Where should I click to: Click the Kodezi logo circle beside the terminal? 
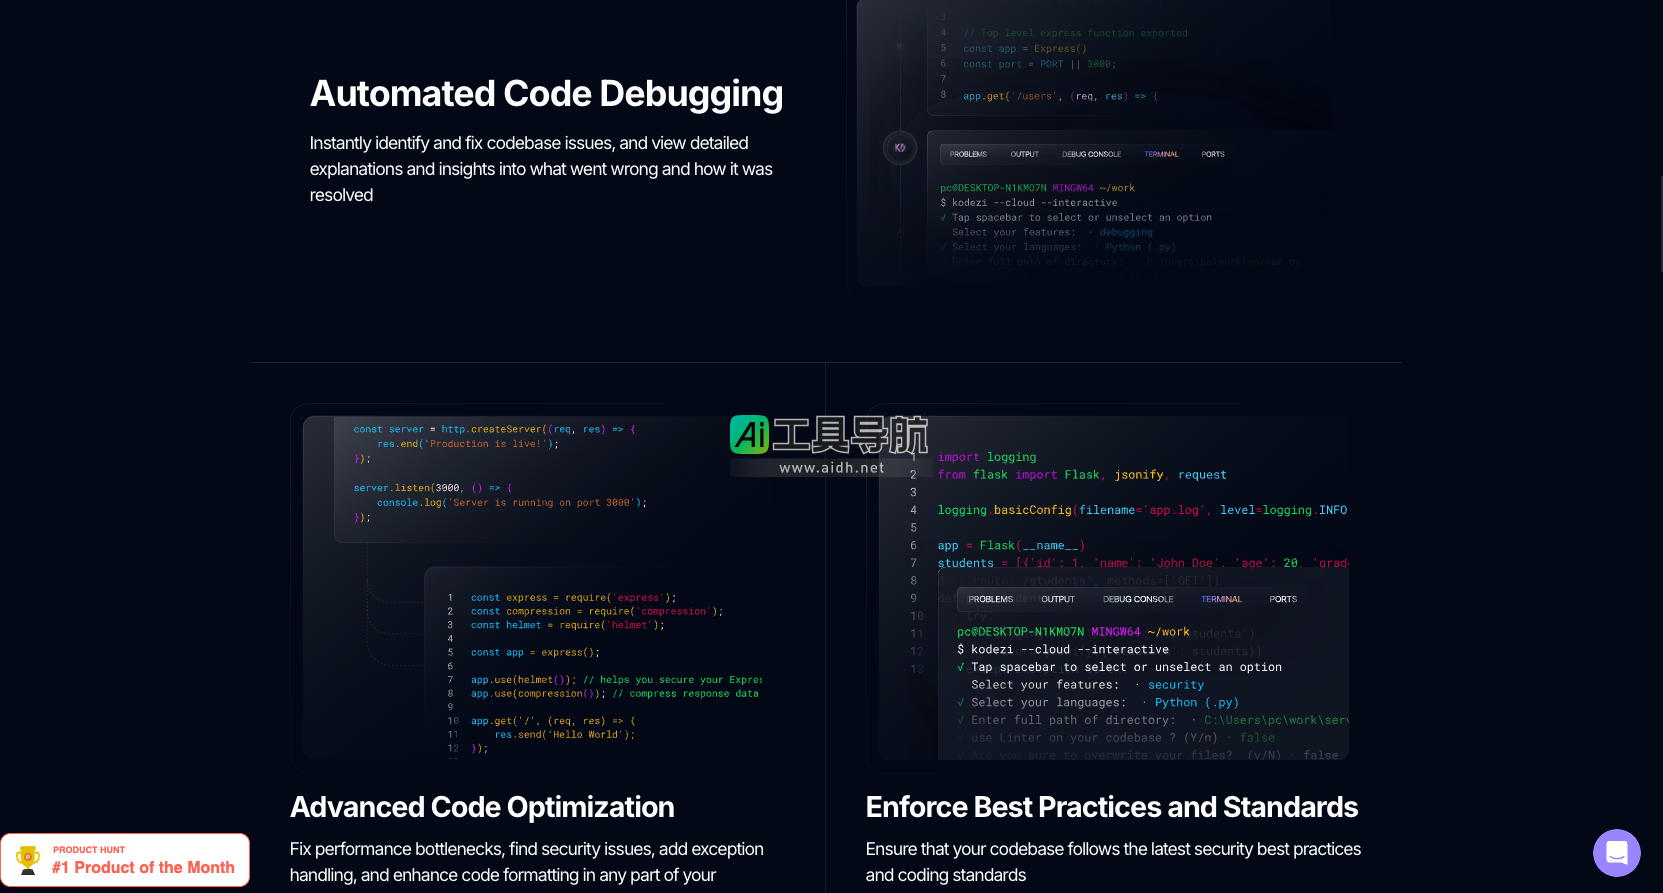(900, 148)
